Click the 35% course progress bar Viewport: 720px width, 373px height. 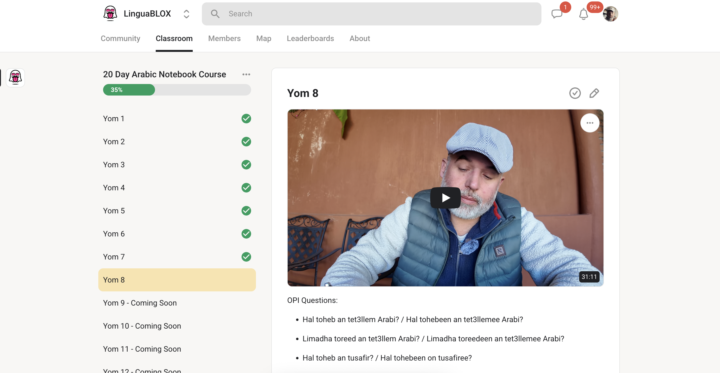[177, 90]
